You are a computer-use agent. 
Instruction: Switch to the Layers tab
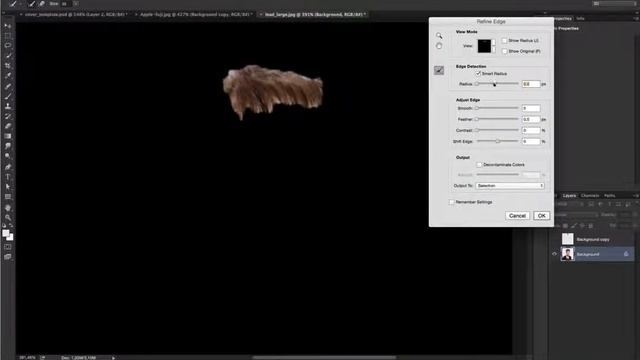pyautogui.click(x=569, y=196)
